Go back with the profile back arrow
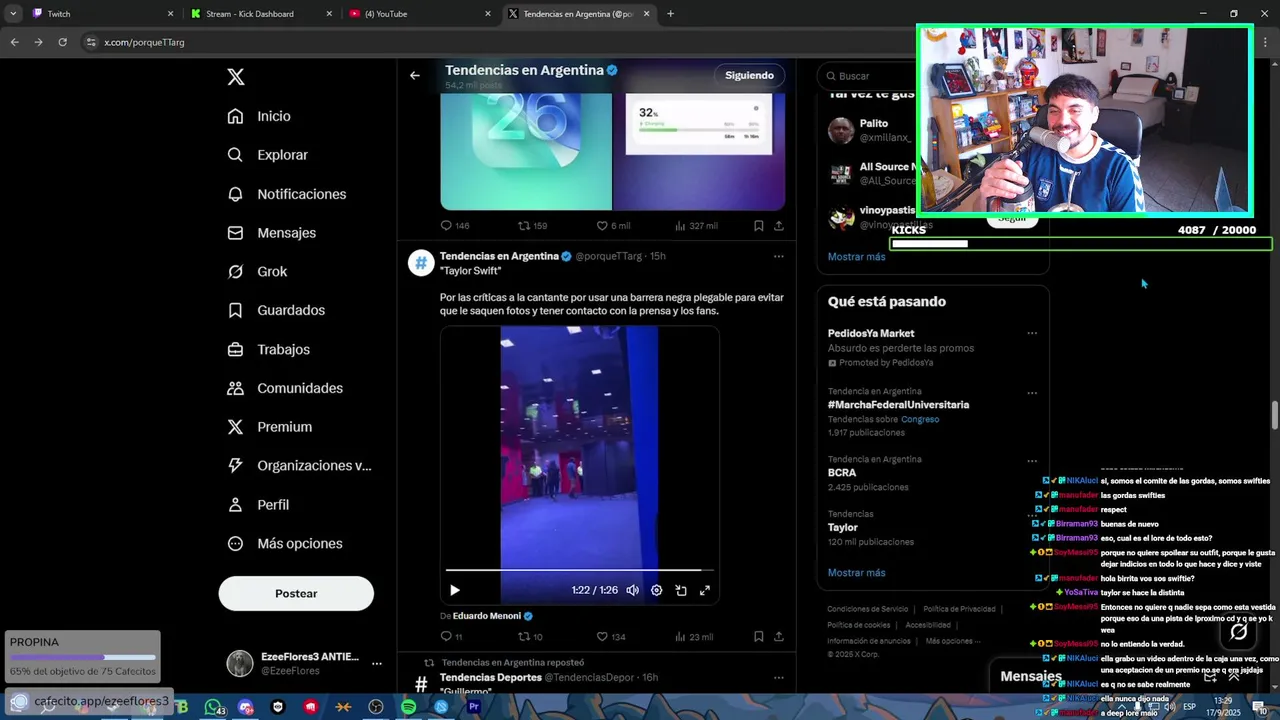 point(414,75)
